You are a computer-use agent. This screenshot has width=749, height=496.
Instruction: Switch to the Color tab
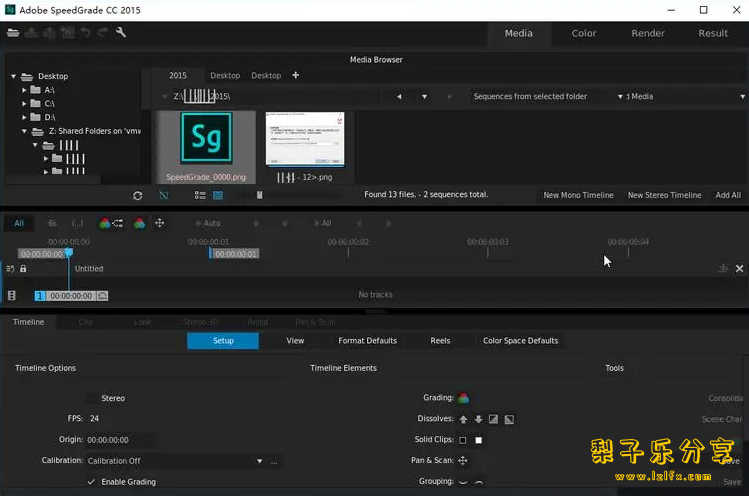pos(584,33)
